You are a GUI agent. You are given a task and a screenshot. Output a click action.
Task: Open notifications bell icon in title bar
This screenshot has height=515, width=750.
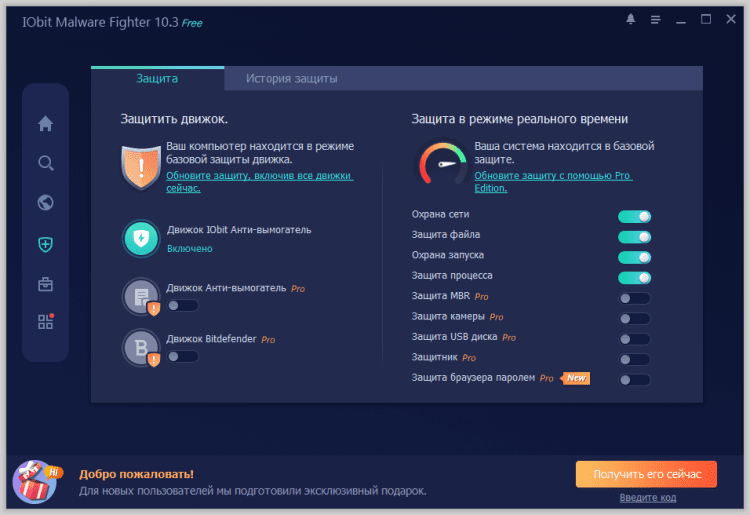(630, 19)
